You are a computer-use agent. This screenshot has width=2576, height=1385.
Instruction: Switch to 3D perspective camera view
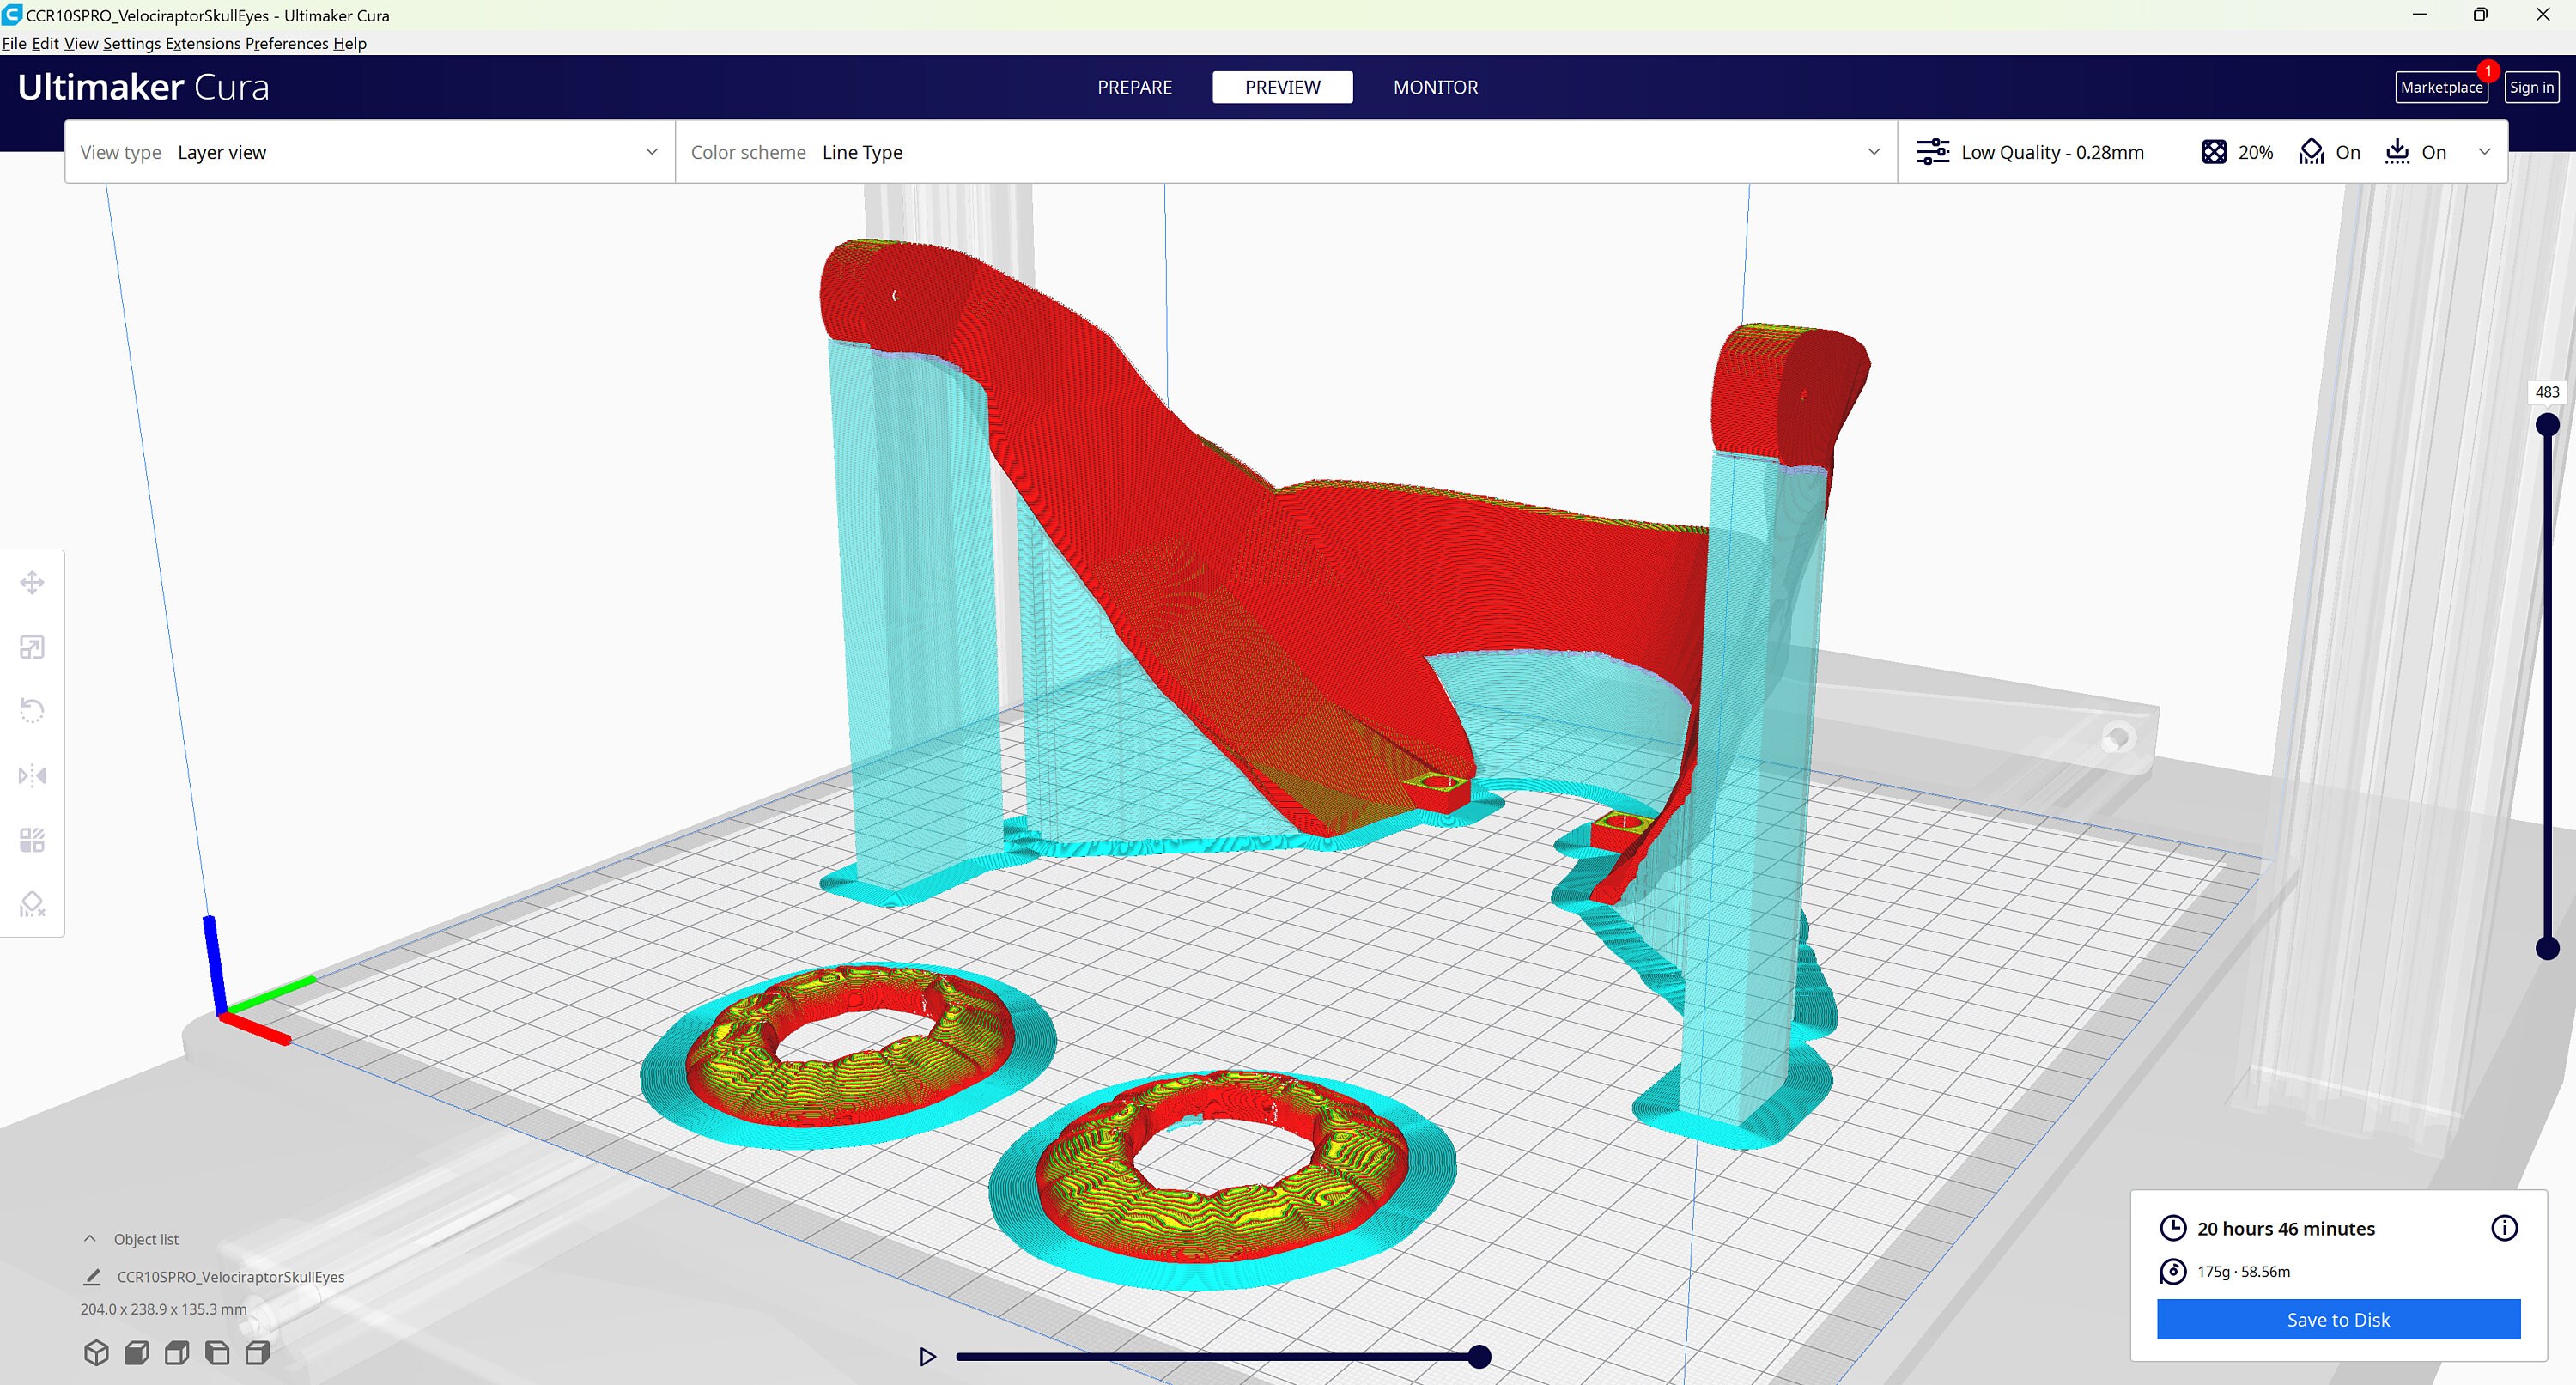pyautogui.click(x=96, y=1353)
